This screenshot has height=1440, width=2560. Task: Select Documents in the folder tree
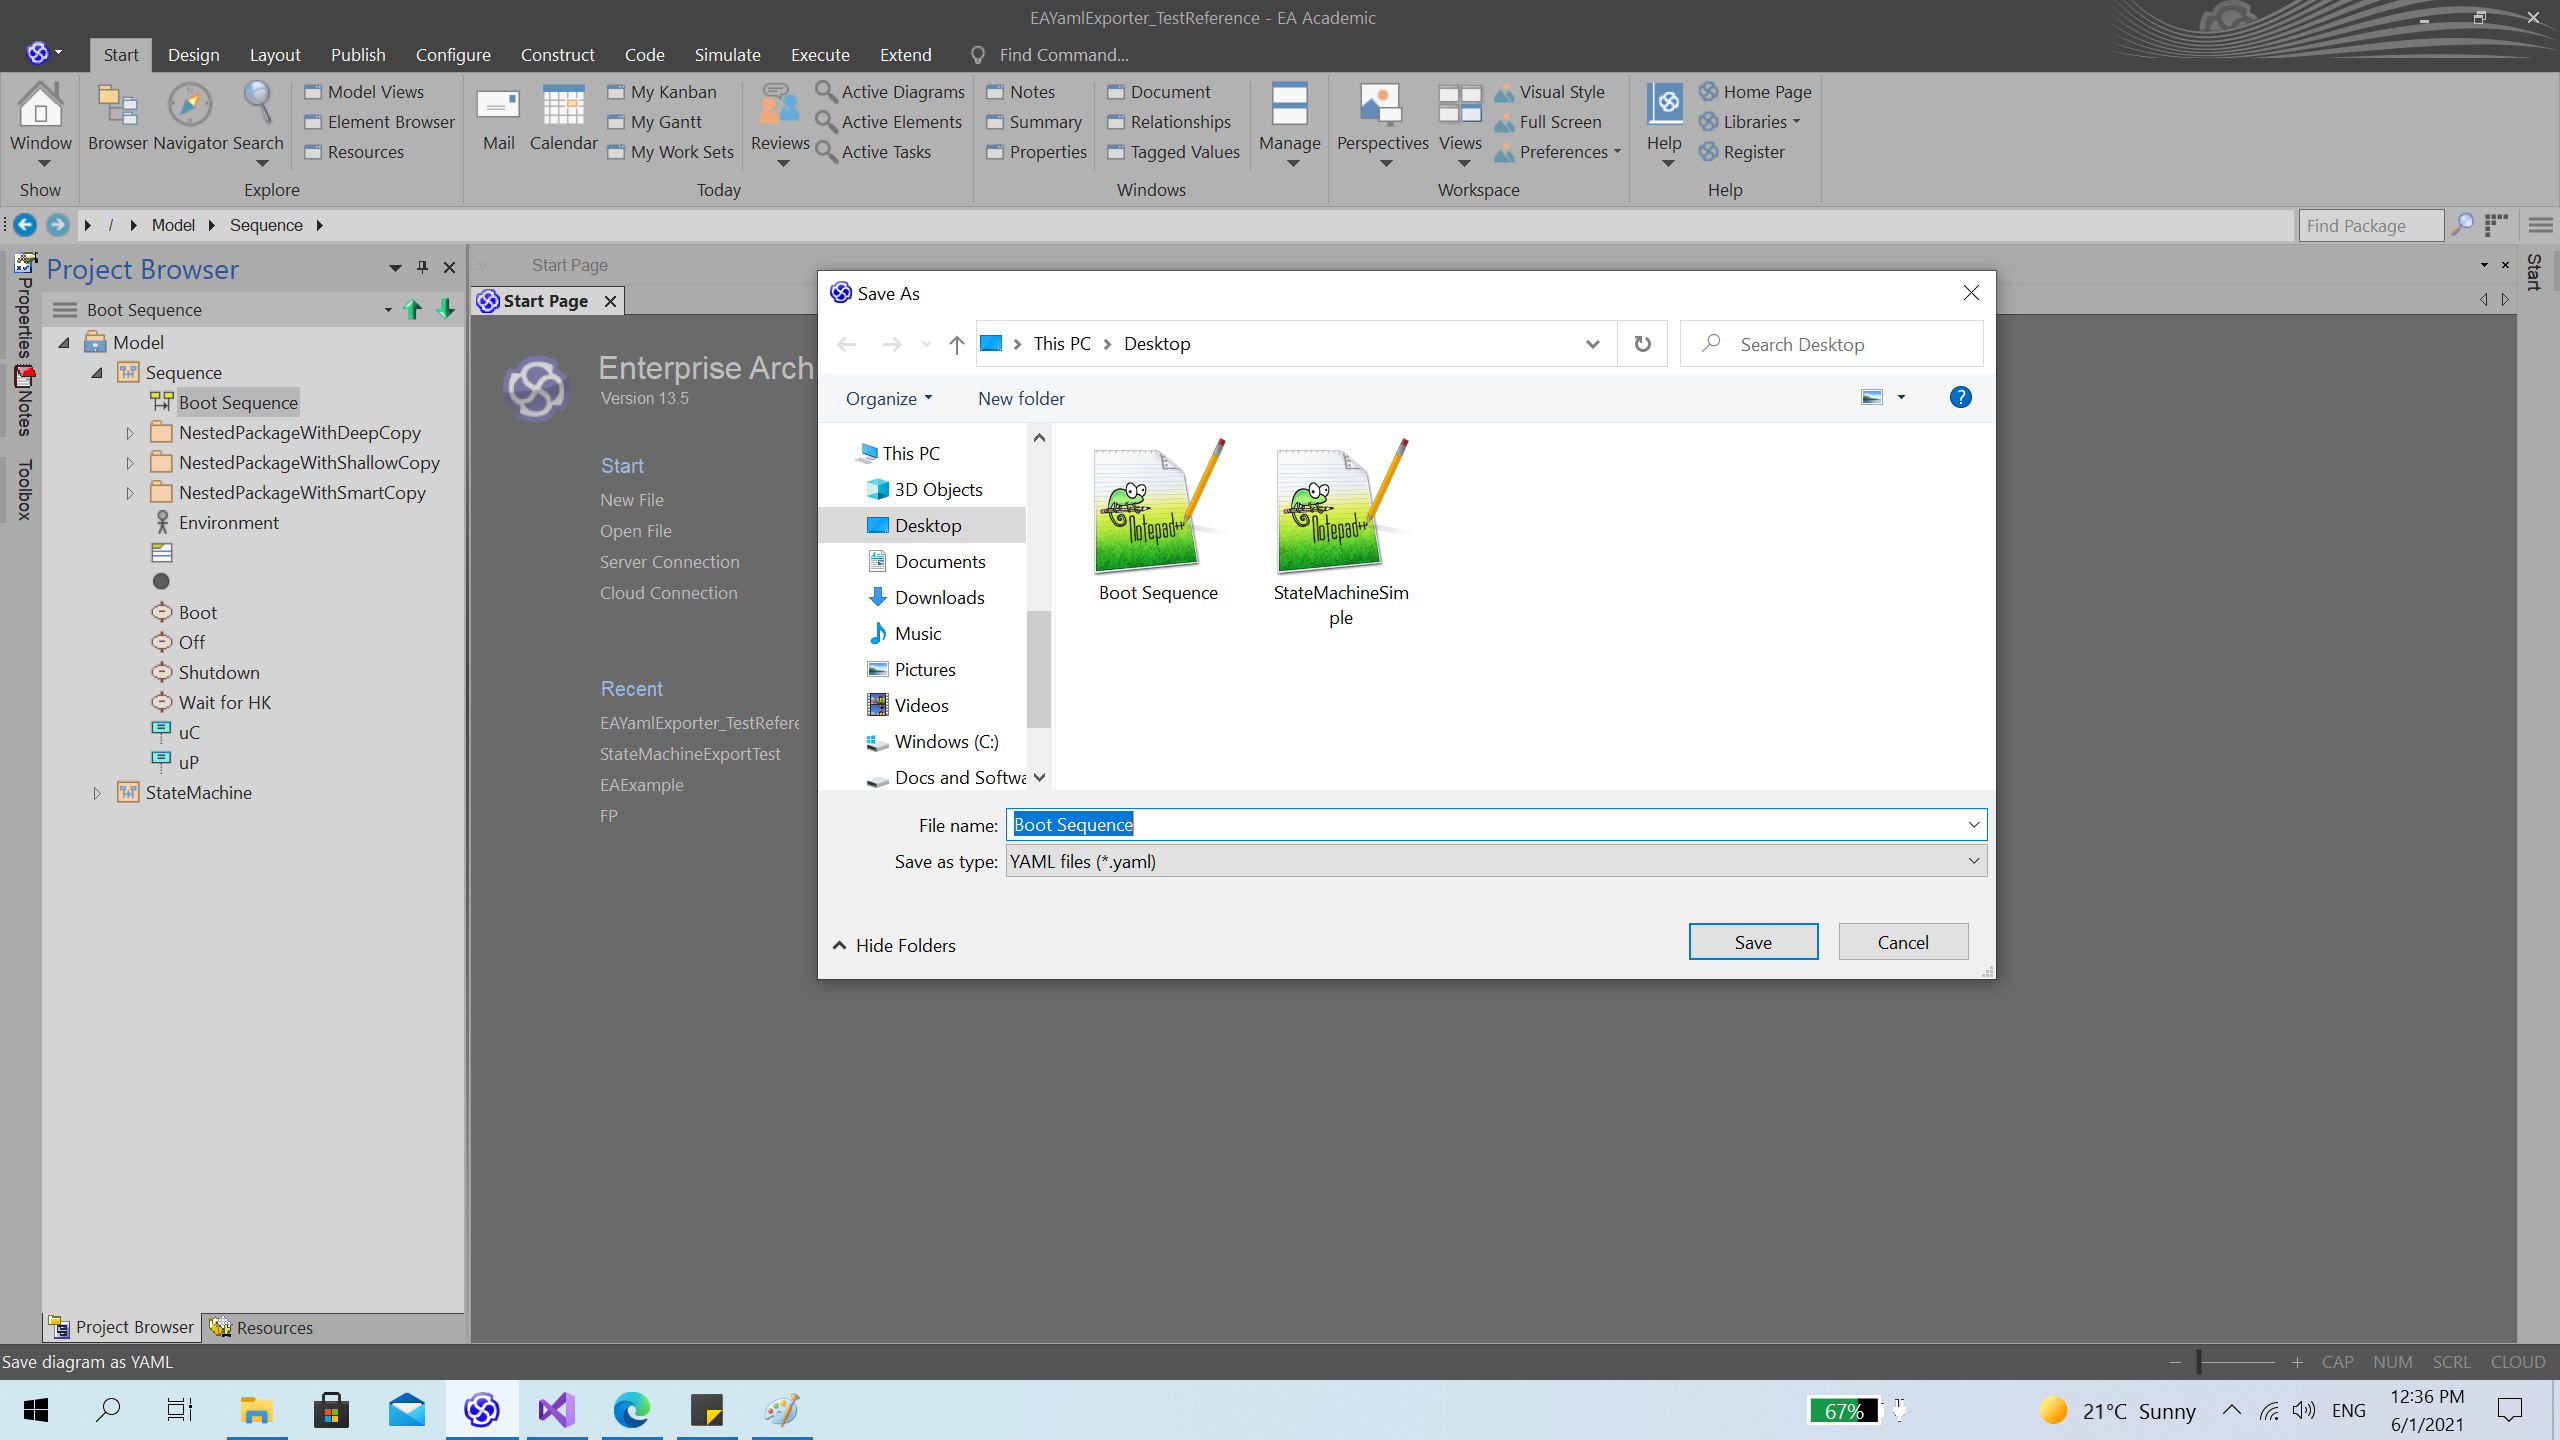coord(926,562)
